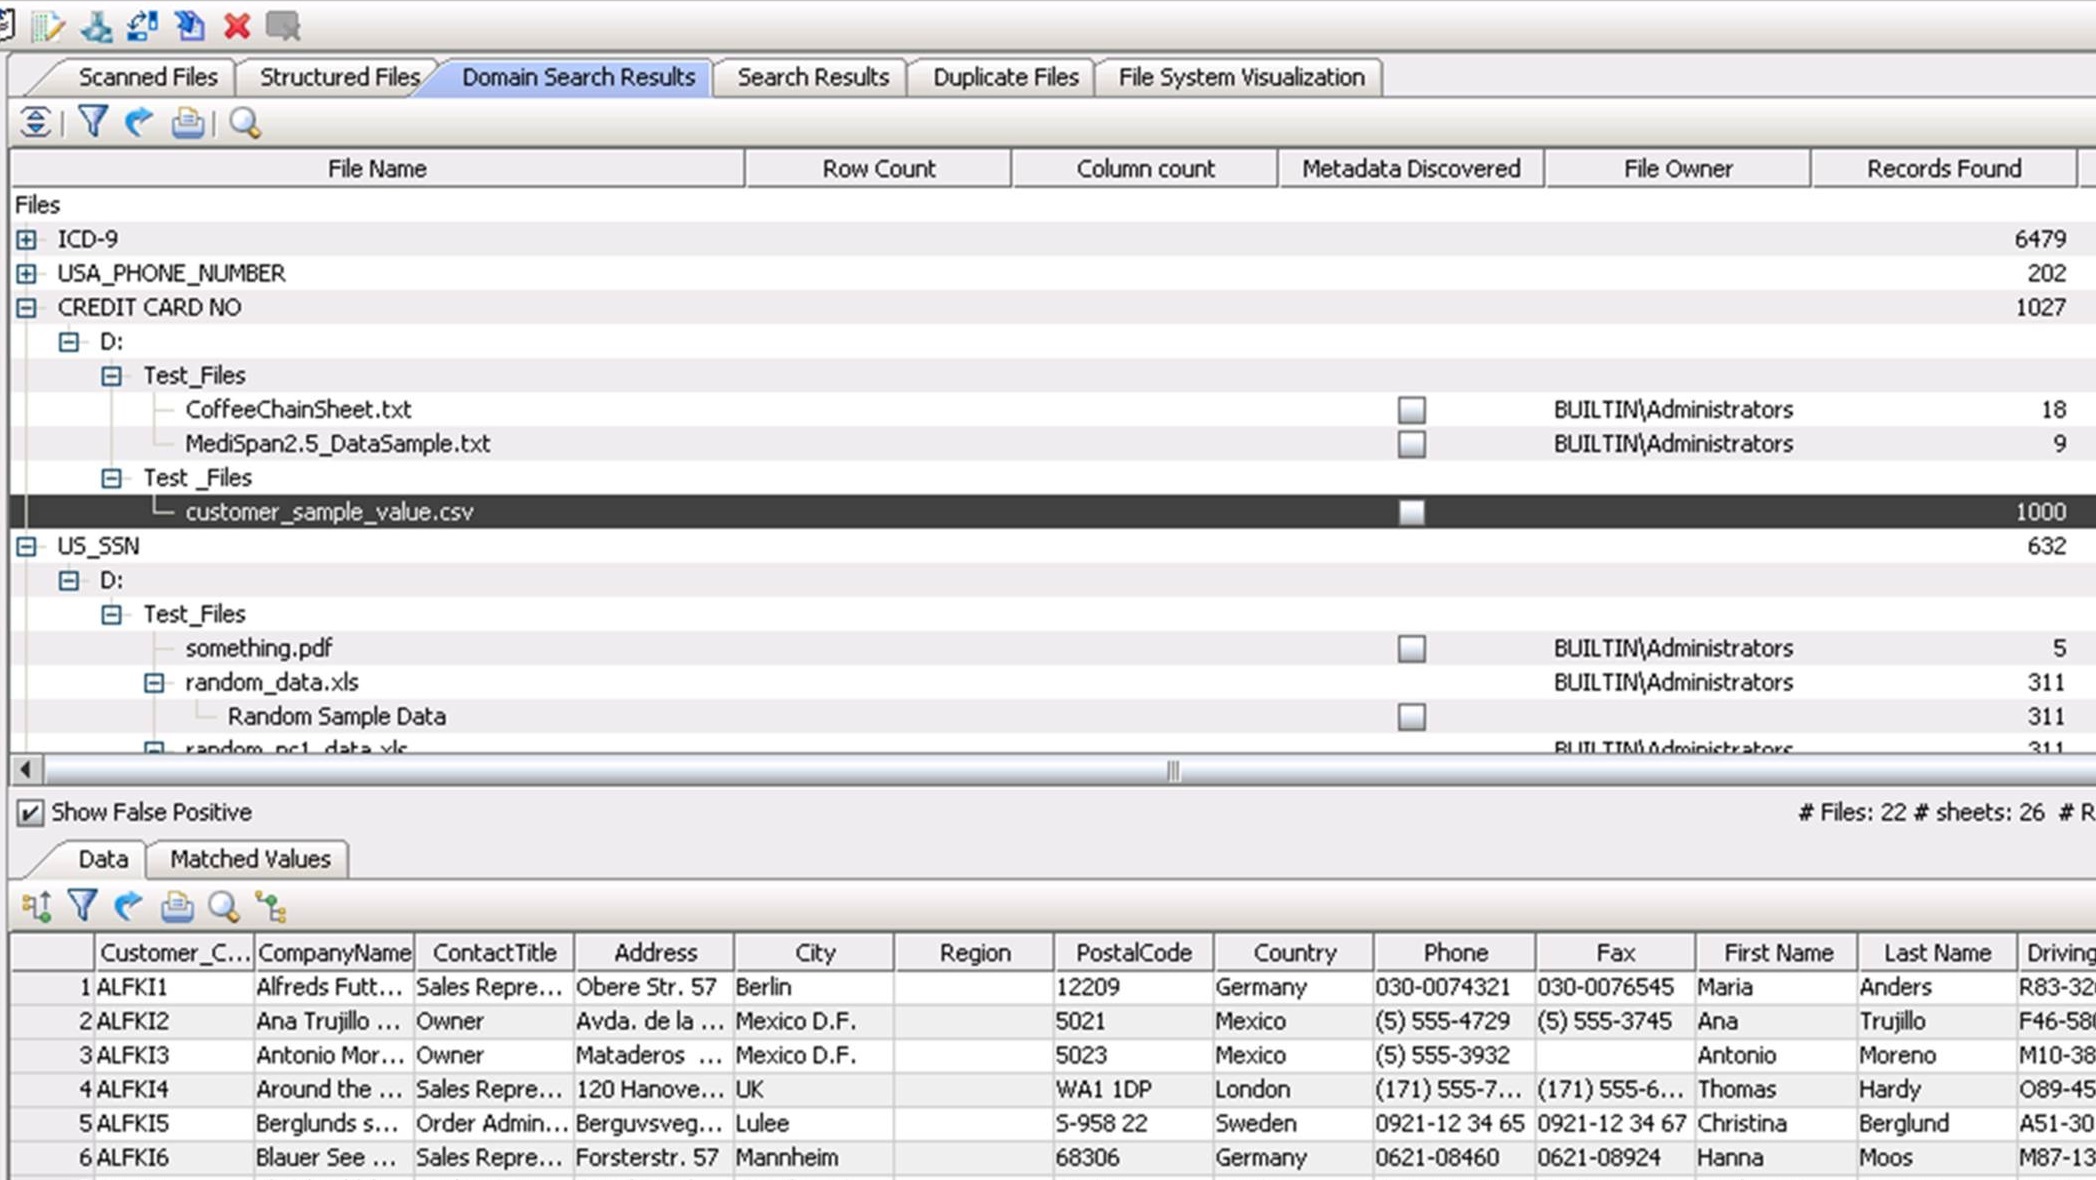The height and width of the screenshot is (1180, 2096).
Task: Click the horizontal scrollbar thumb grip
Action: [x=1173, y=770]
